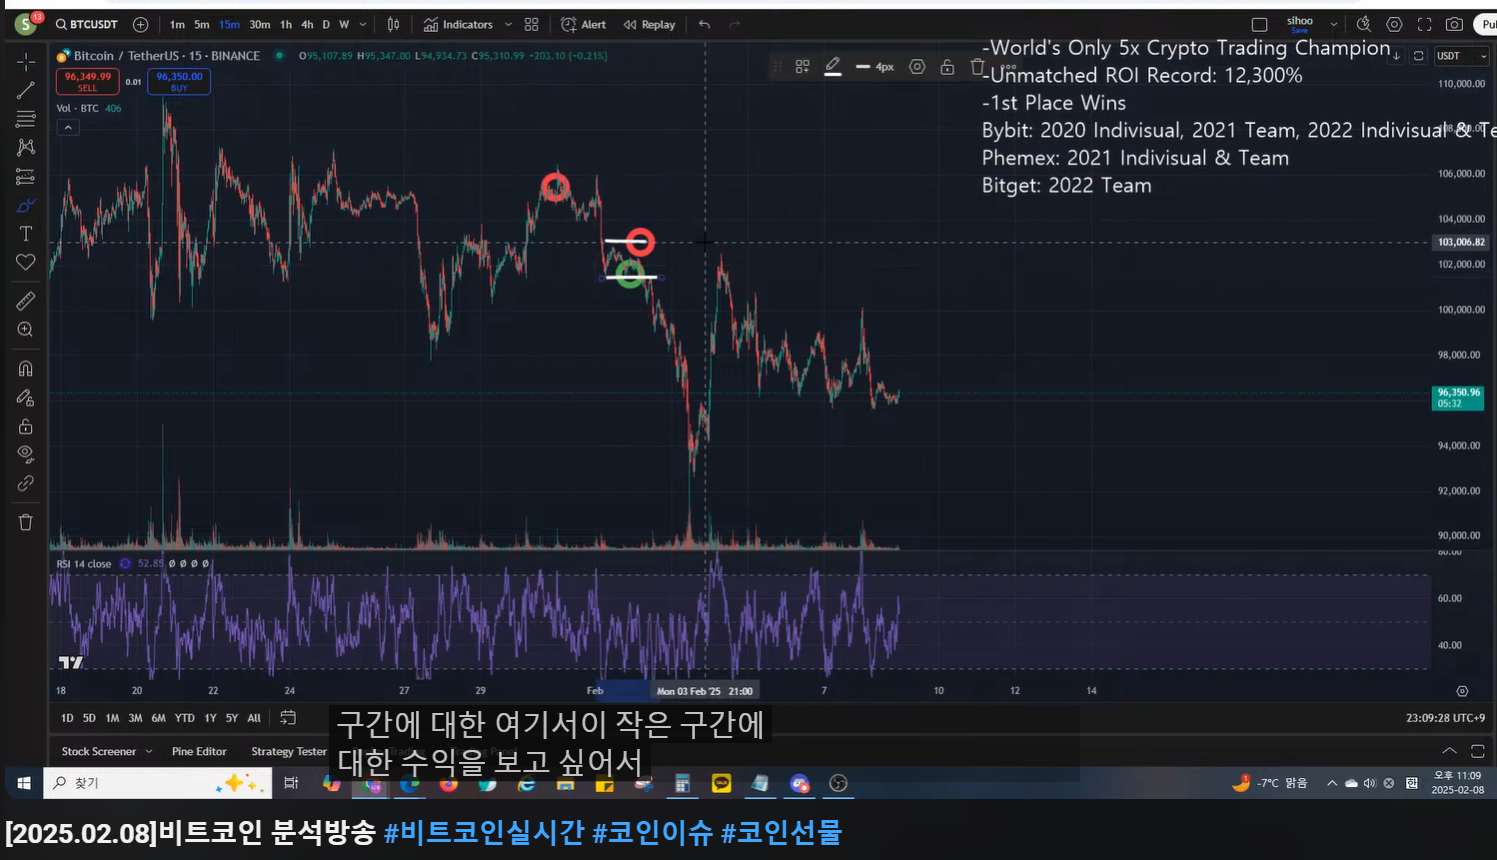The width and height of the screenshot is (1497, 860).
Task: Open price scale settings gear icon
Action: point(1462,691)
